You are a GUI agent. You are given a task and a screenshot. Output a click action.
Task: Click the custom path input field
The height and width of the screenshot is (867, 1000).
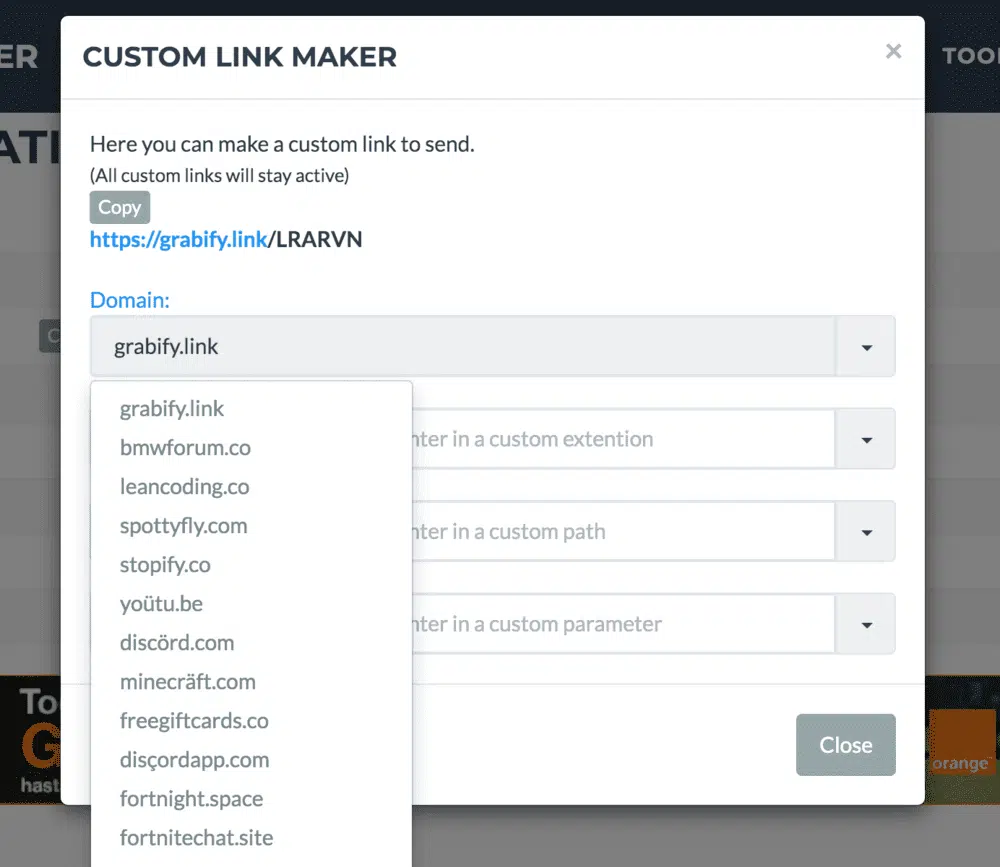tap(622, 532)
